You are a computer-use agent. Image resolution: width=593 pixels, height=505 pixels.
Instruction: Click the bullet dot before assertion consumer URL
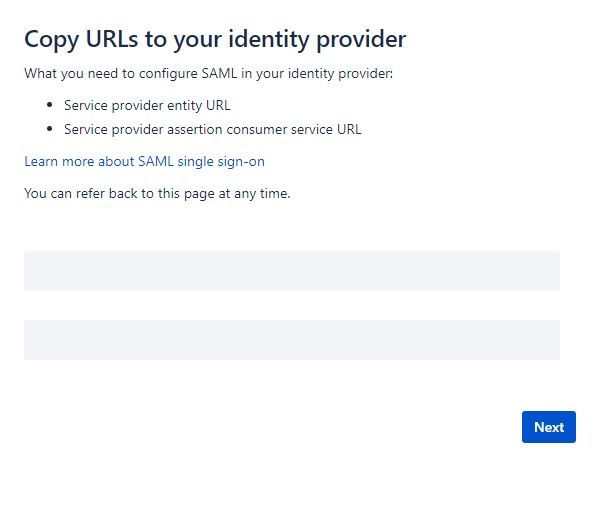[x=50, y=129]
